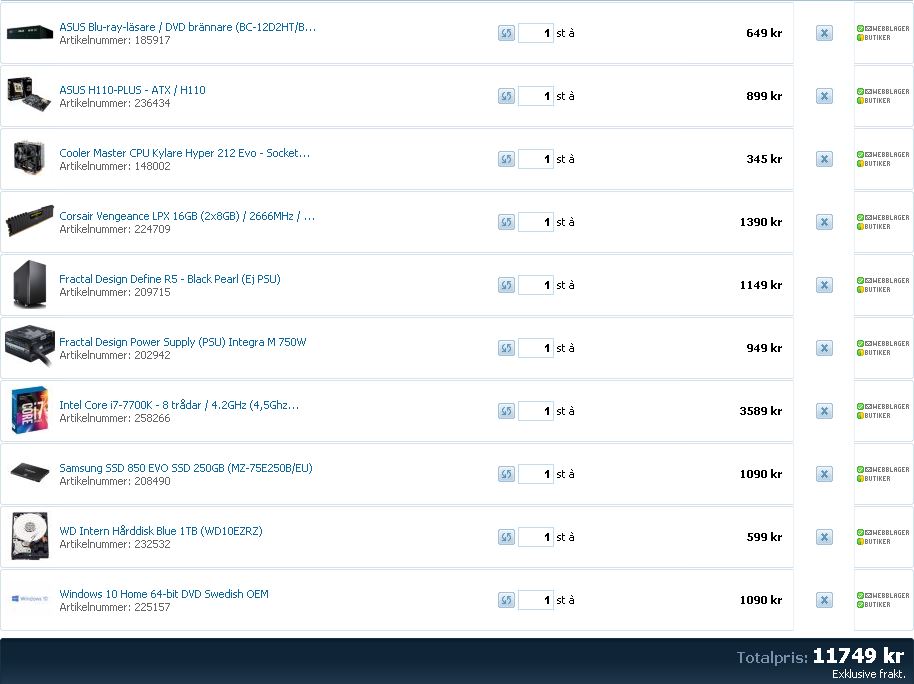Focus quantity field for ASUS Blu-ray-läsare
This screenshot has width=914, height=684.
[x=536, y=33]
